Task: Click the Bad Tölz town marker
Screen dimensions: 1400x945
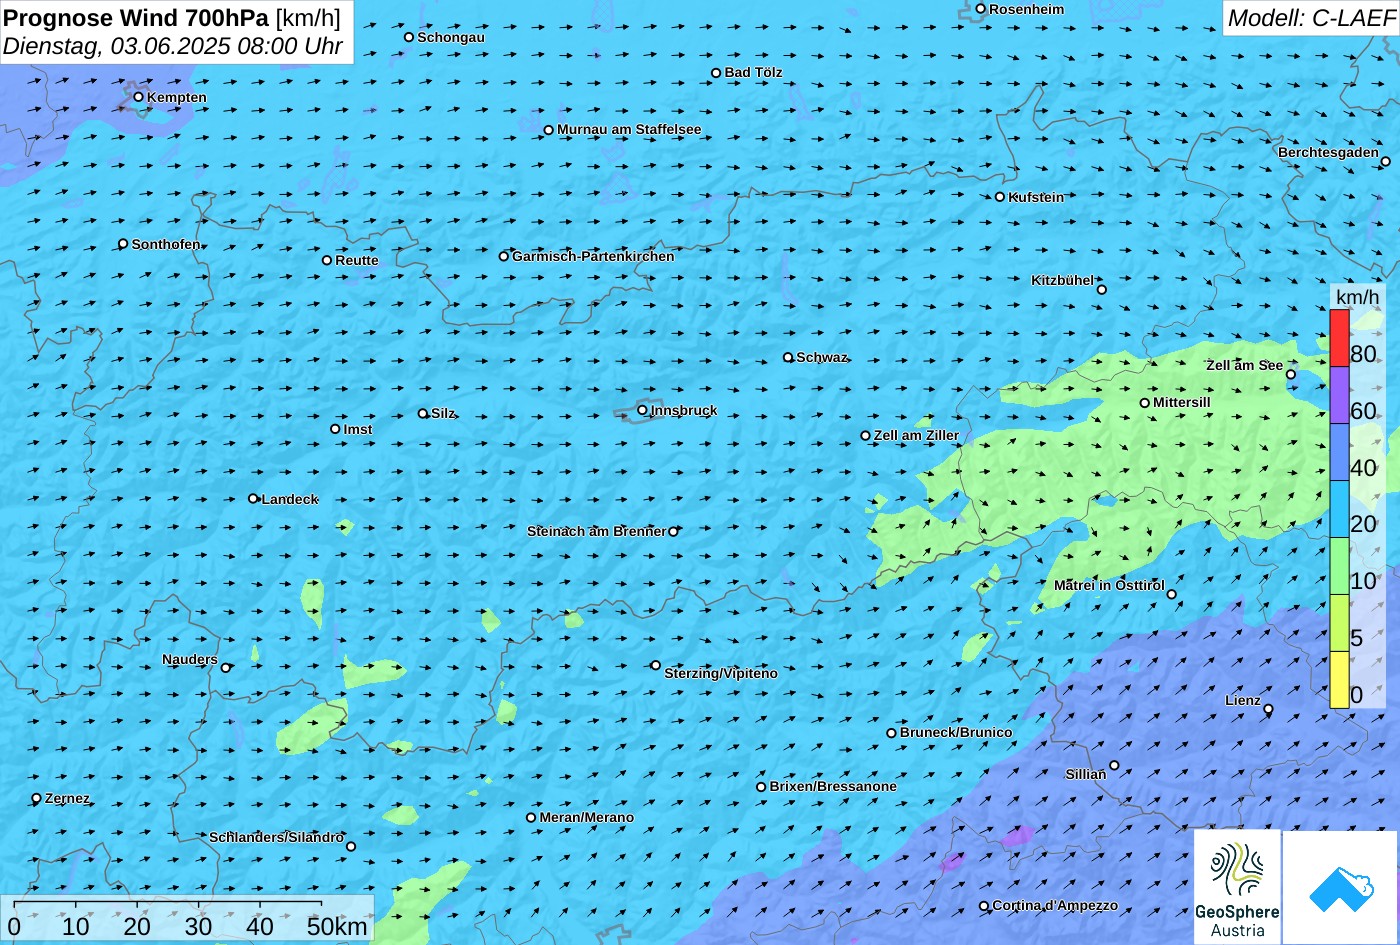Action: (716, 73)
